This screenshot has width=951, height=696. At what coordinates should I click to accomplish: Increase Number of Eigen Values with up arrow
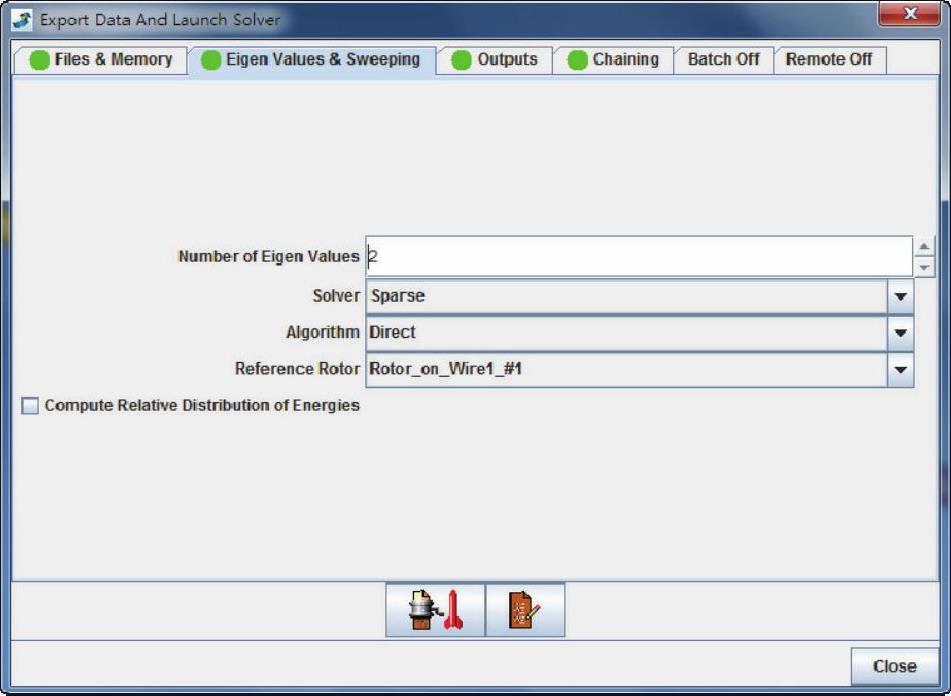925,247
